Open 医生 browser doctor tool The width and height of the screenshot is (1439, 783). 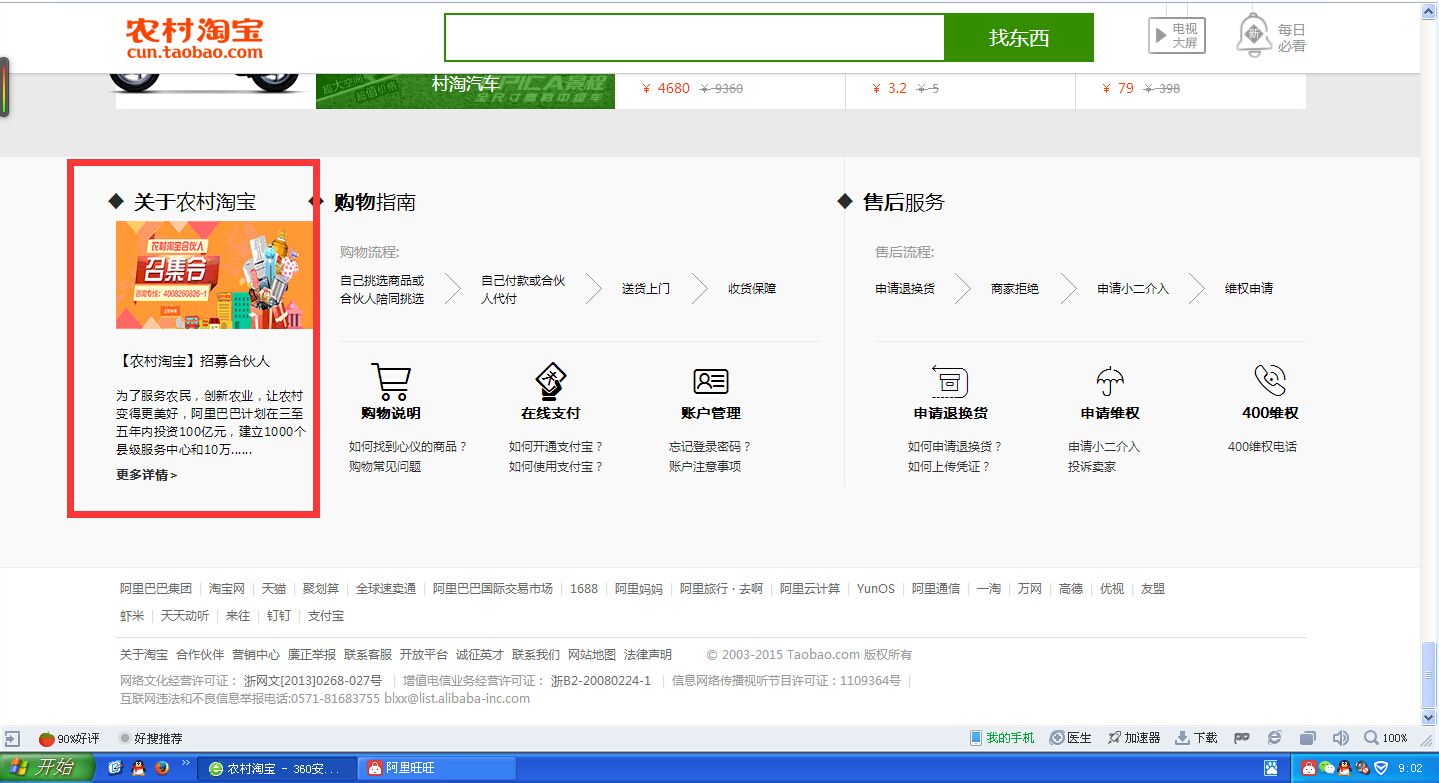tap(1071, 738)
